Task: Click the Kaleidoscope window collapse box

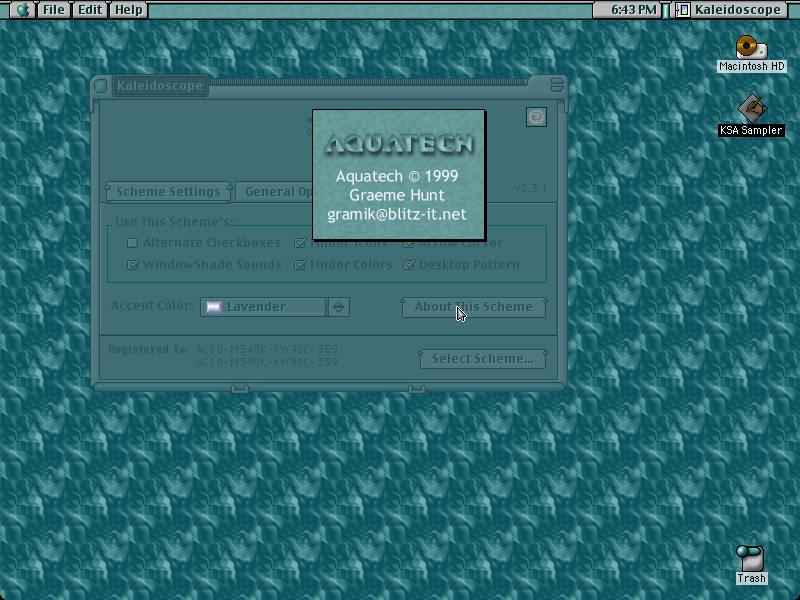Action: pos(557,85)
